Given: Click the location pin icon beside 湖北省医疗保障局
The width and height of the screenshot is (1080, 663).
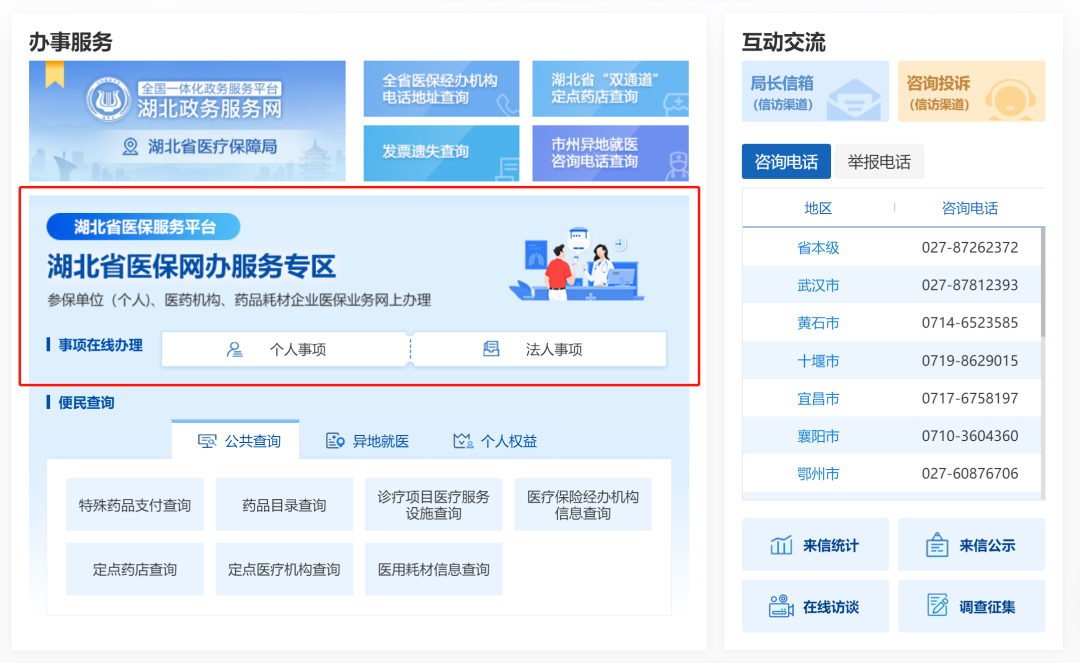Looking at the screenshot, I should (130, 147).
